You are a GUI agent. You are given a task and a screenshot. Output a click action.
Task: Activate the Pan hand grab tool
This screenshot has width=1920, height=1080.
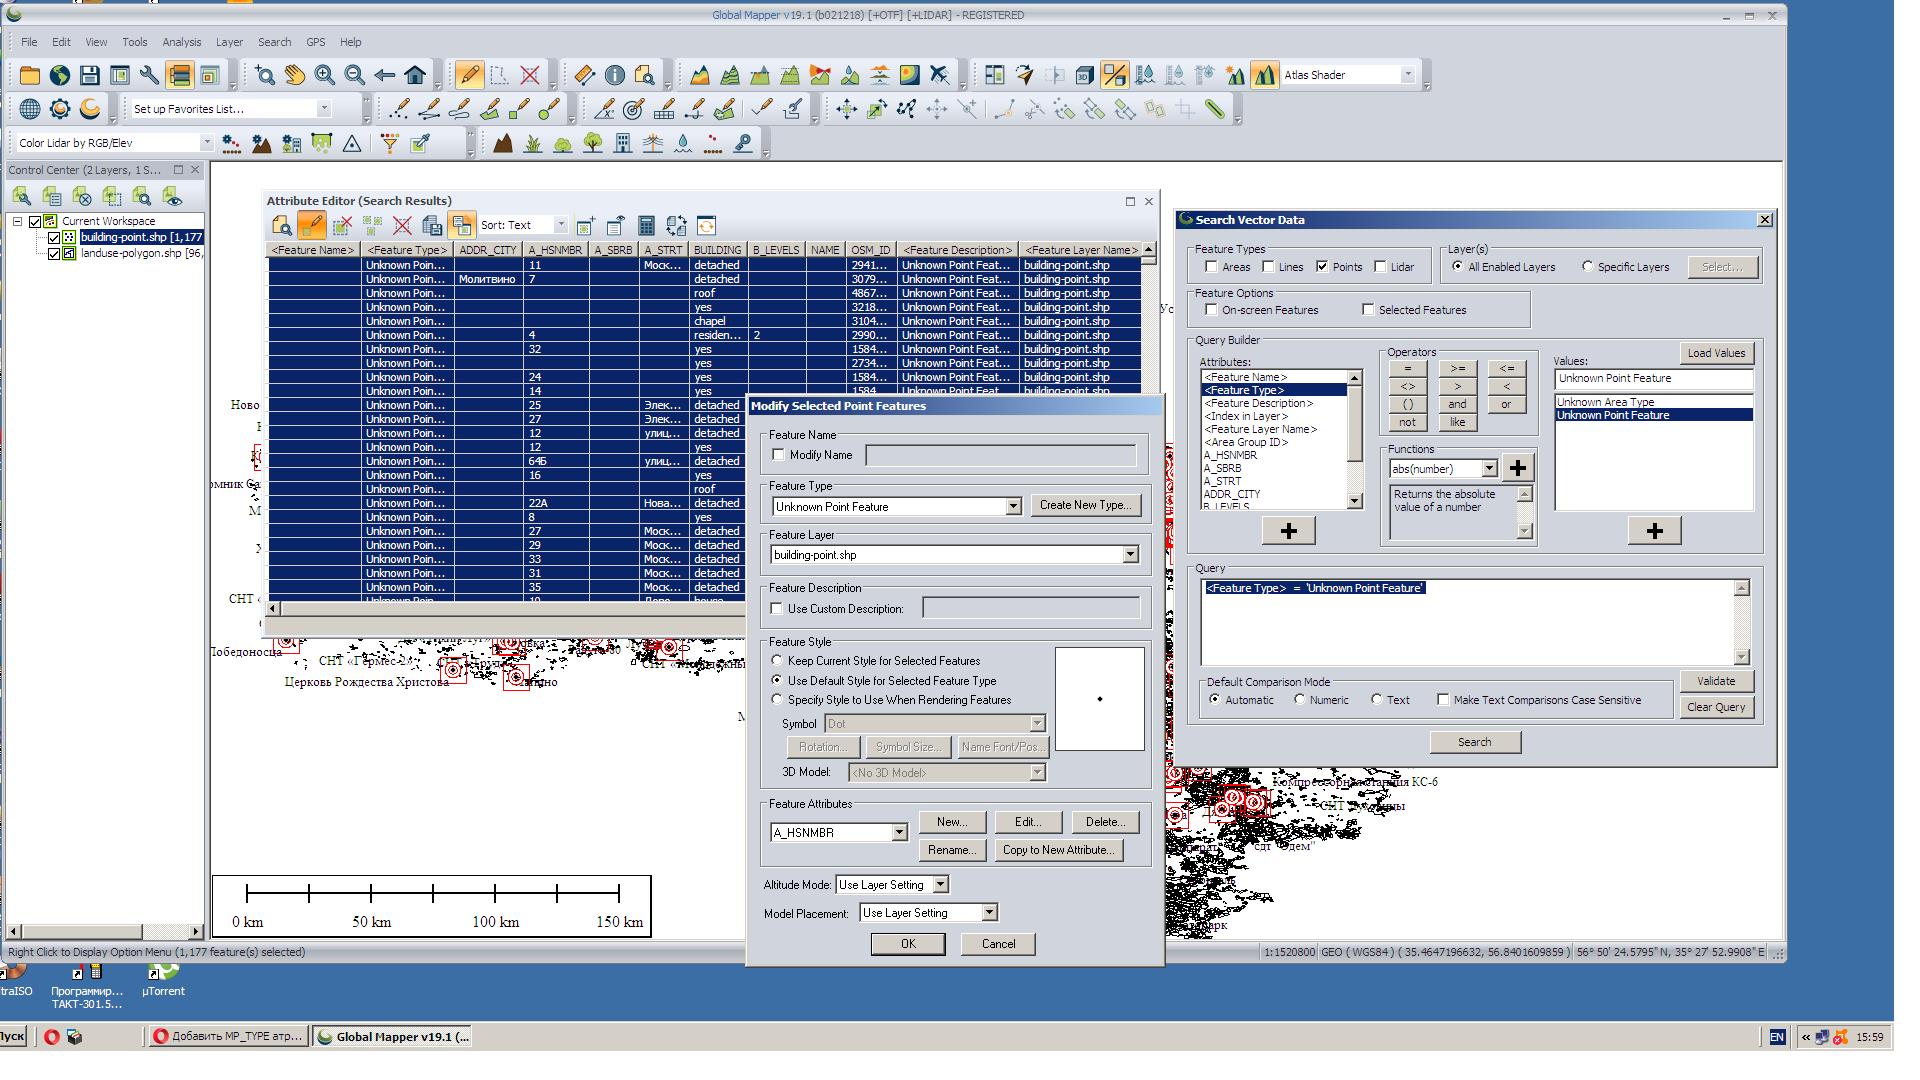[294, 75]
